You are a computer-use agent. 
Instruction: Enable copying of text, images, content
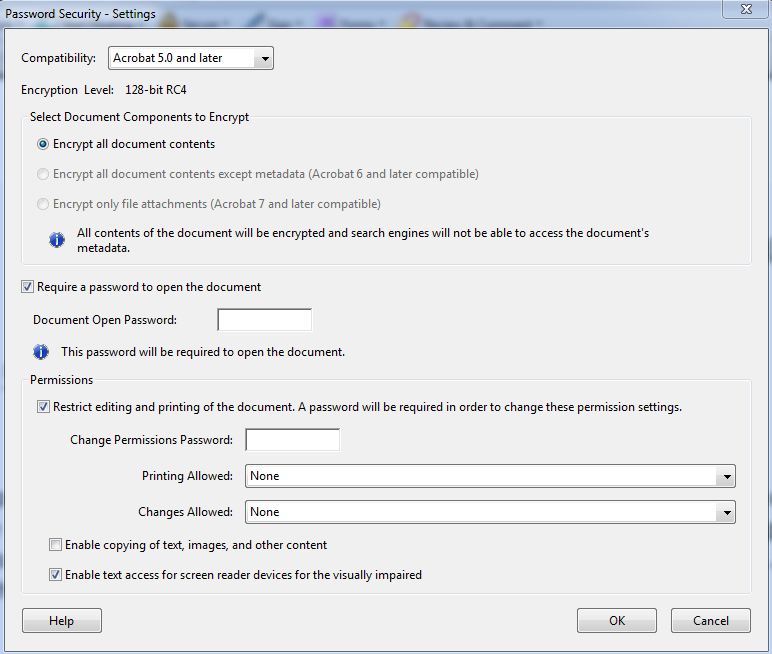point(55,545)
